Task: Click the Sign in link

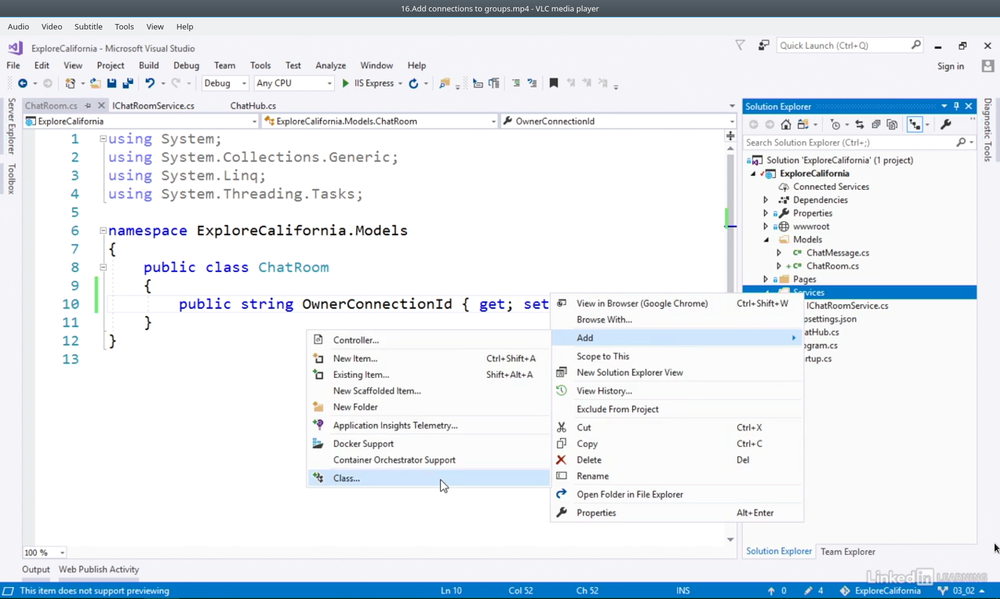Action: tap(950, 66)
